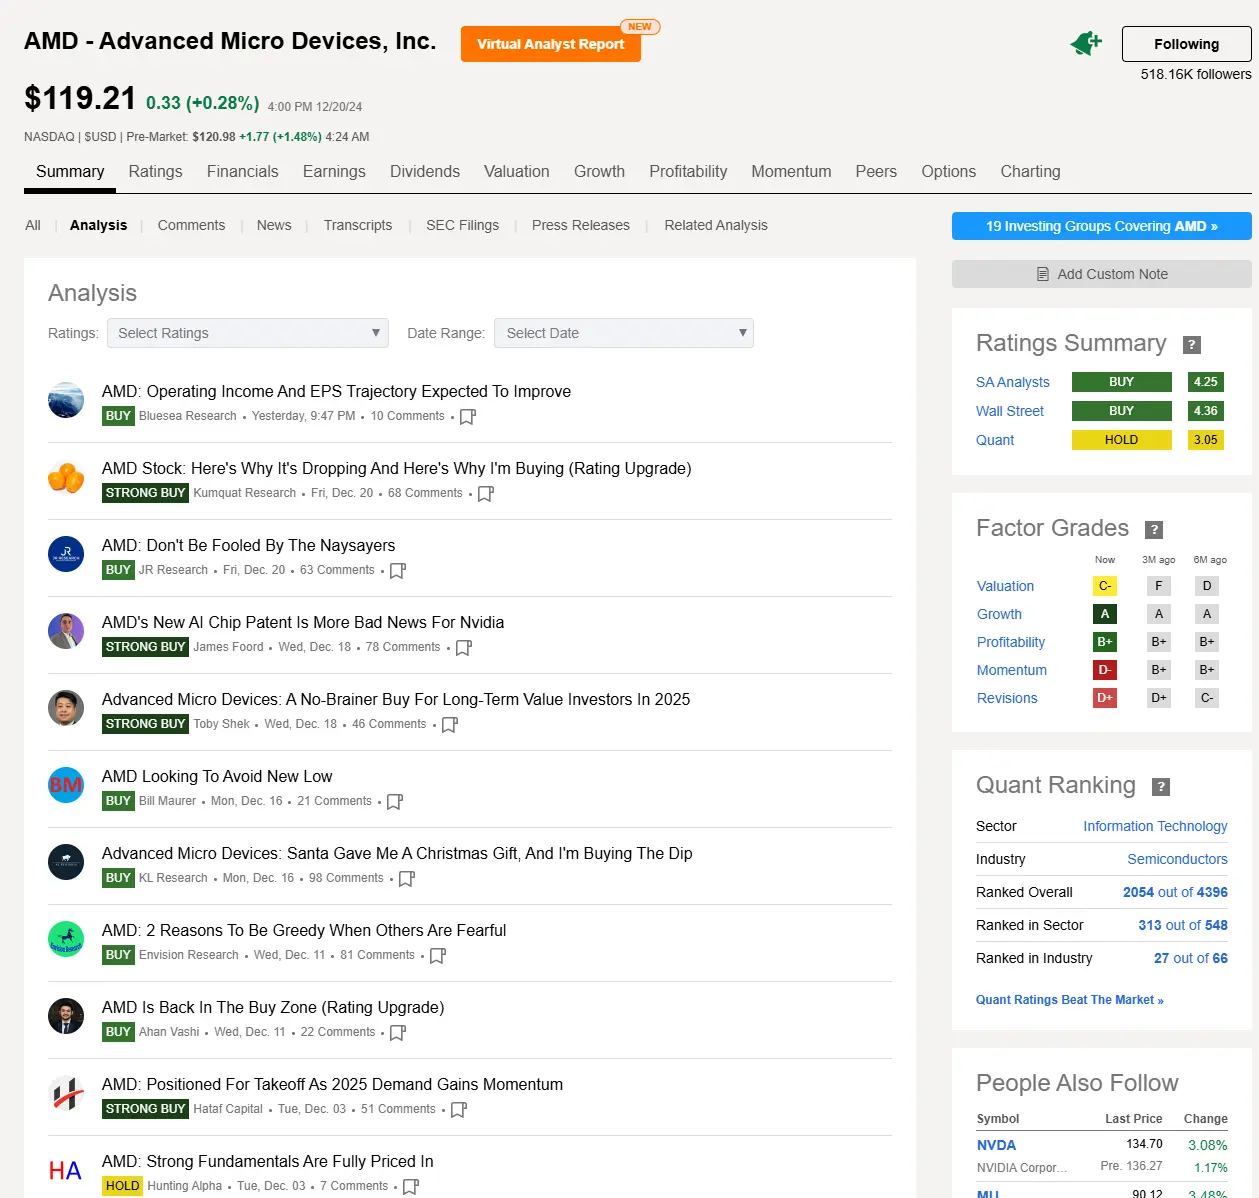Save the James Foord AI chip patent article
The height and width of the screenshot is (1198, 1259).
coord(463,648)
